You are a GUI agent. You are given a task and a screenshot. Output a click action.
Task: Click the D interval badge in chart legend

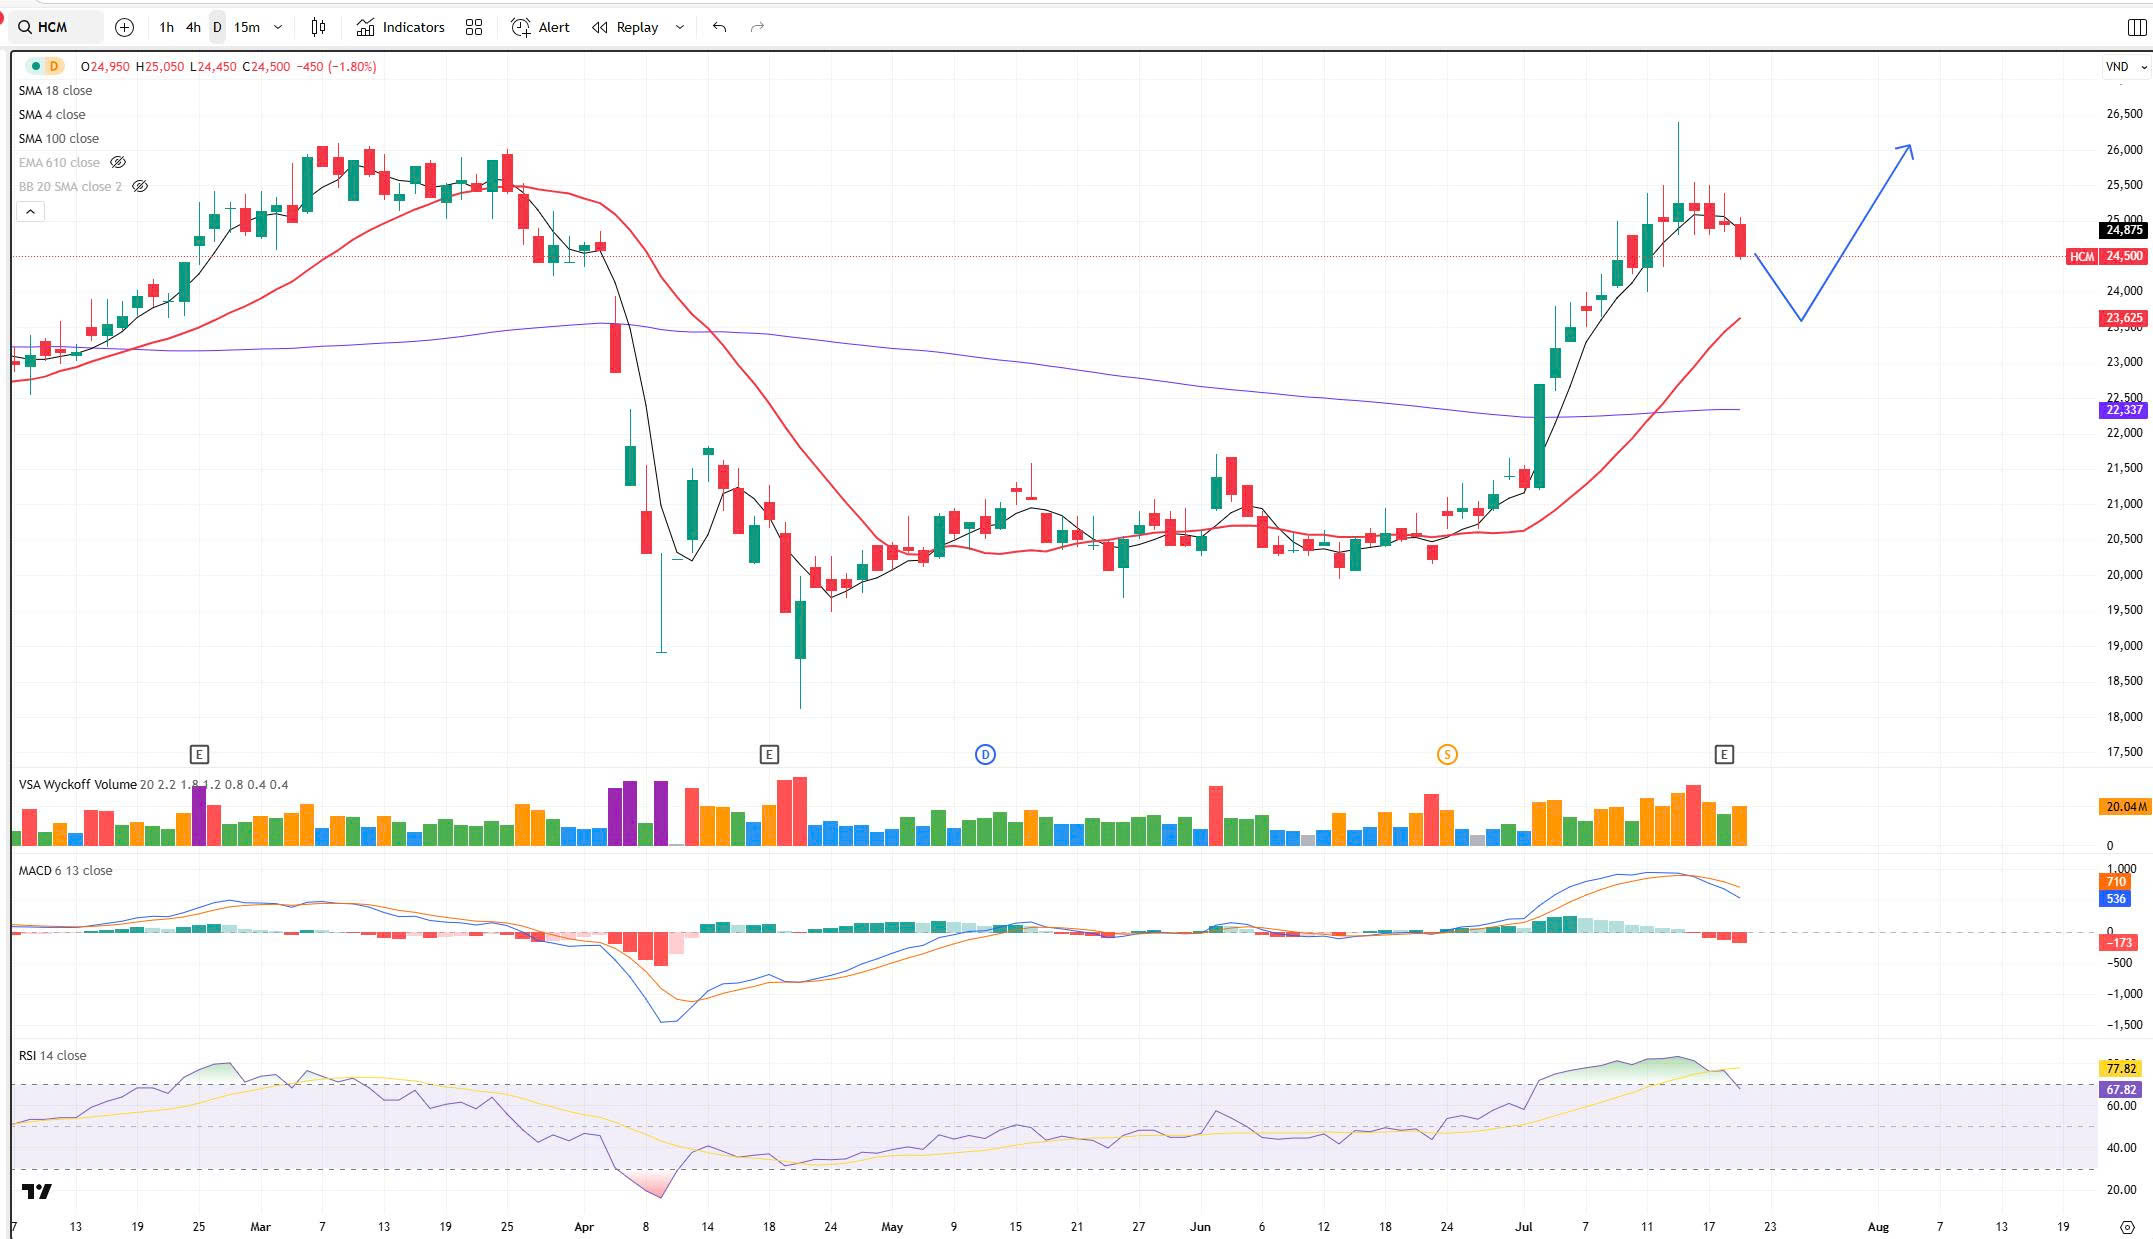pyautogui.click(x=54, y=66)
